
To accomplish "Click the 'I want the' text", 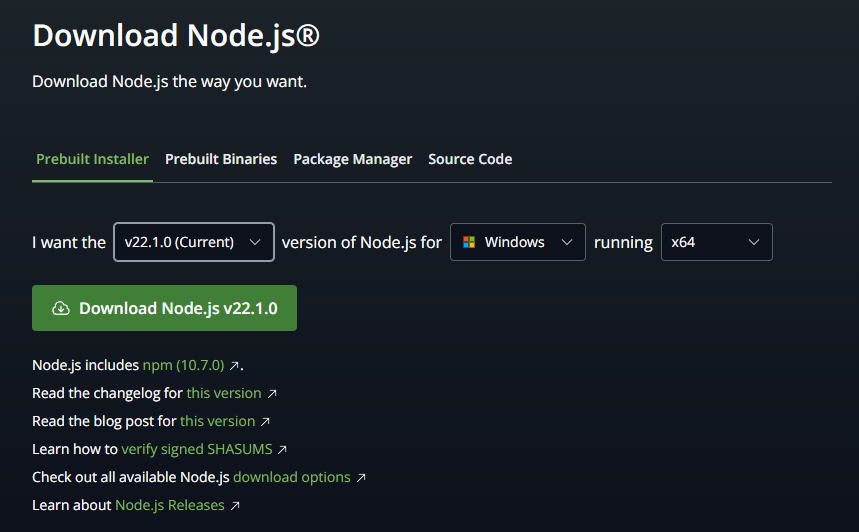I will [69, 242].
